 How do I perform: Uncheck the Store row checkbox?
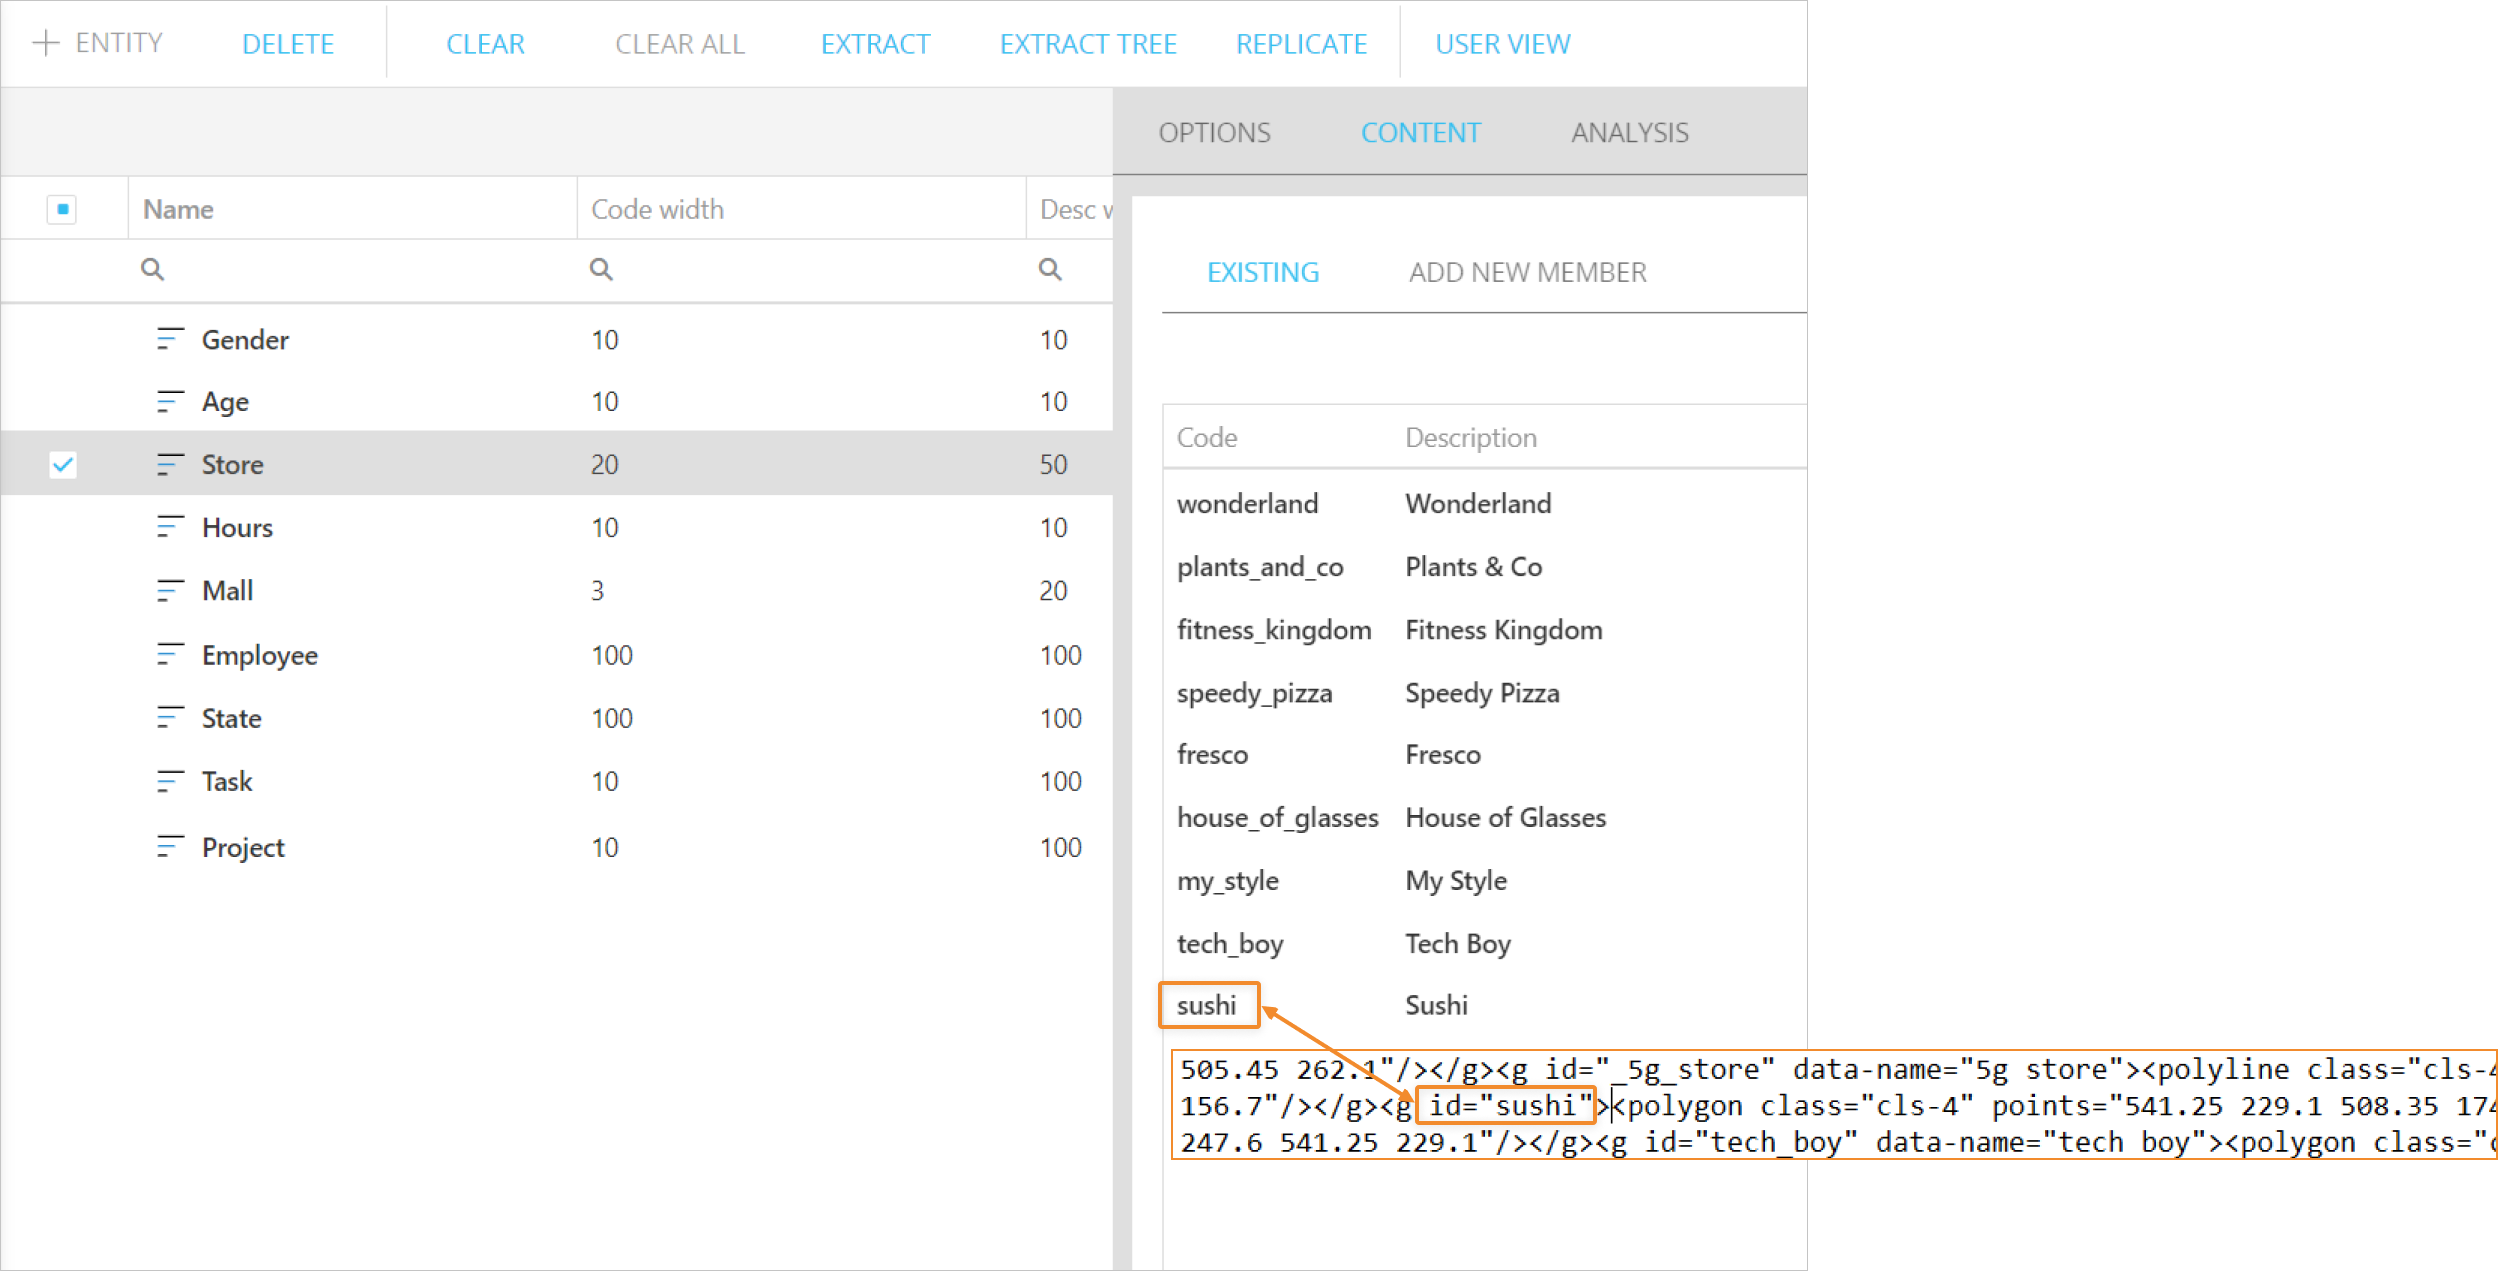point(63,464)
